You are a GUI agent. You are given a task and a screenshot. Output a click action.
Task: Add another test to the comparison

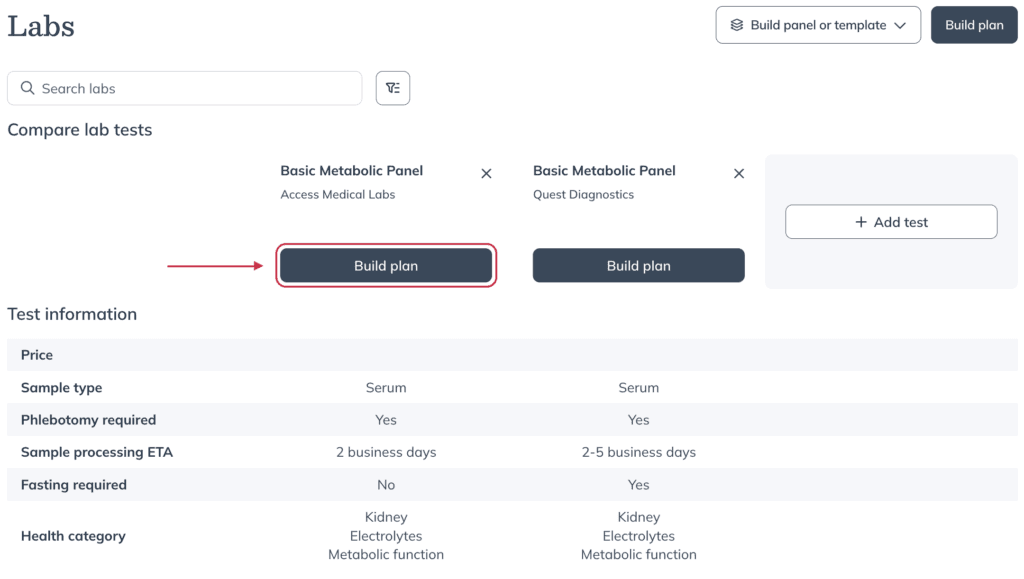891,222
